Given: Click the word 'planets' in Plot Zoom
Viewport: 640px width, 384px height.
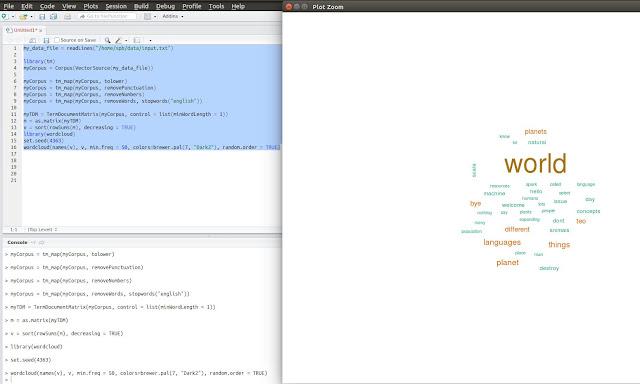Looking at the screenshot, I should (536, 131).
